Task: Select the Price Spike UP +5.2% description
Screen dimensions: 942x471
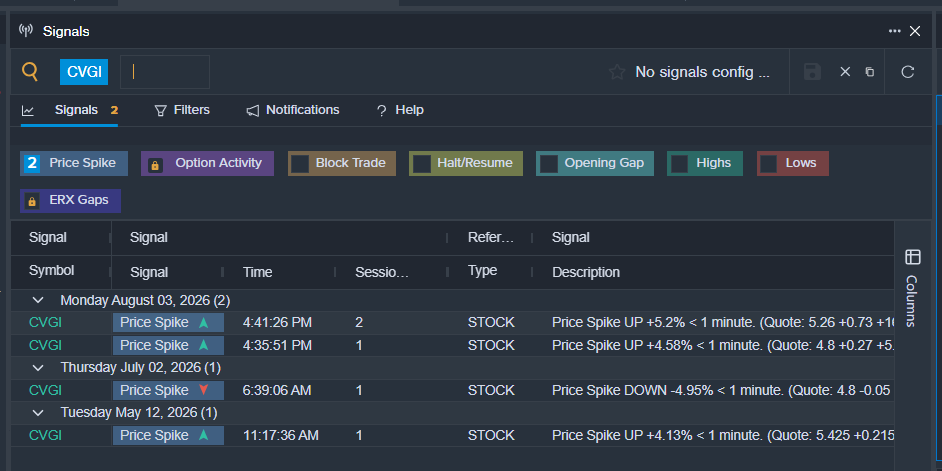Action: [723, 323]
